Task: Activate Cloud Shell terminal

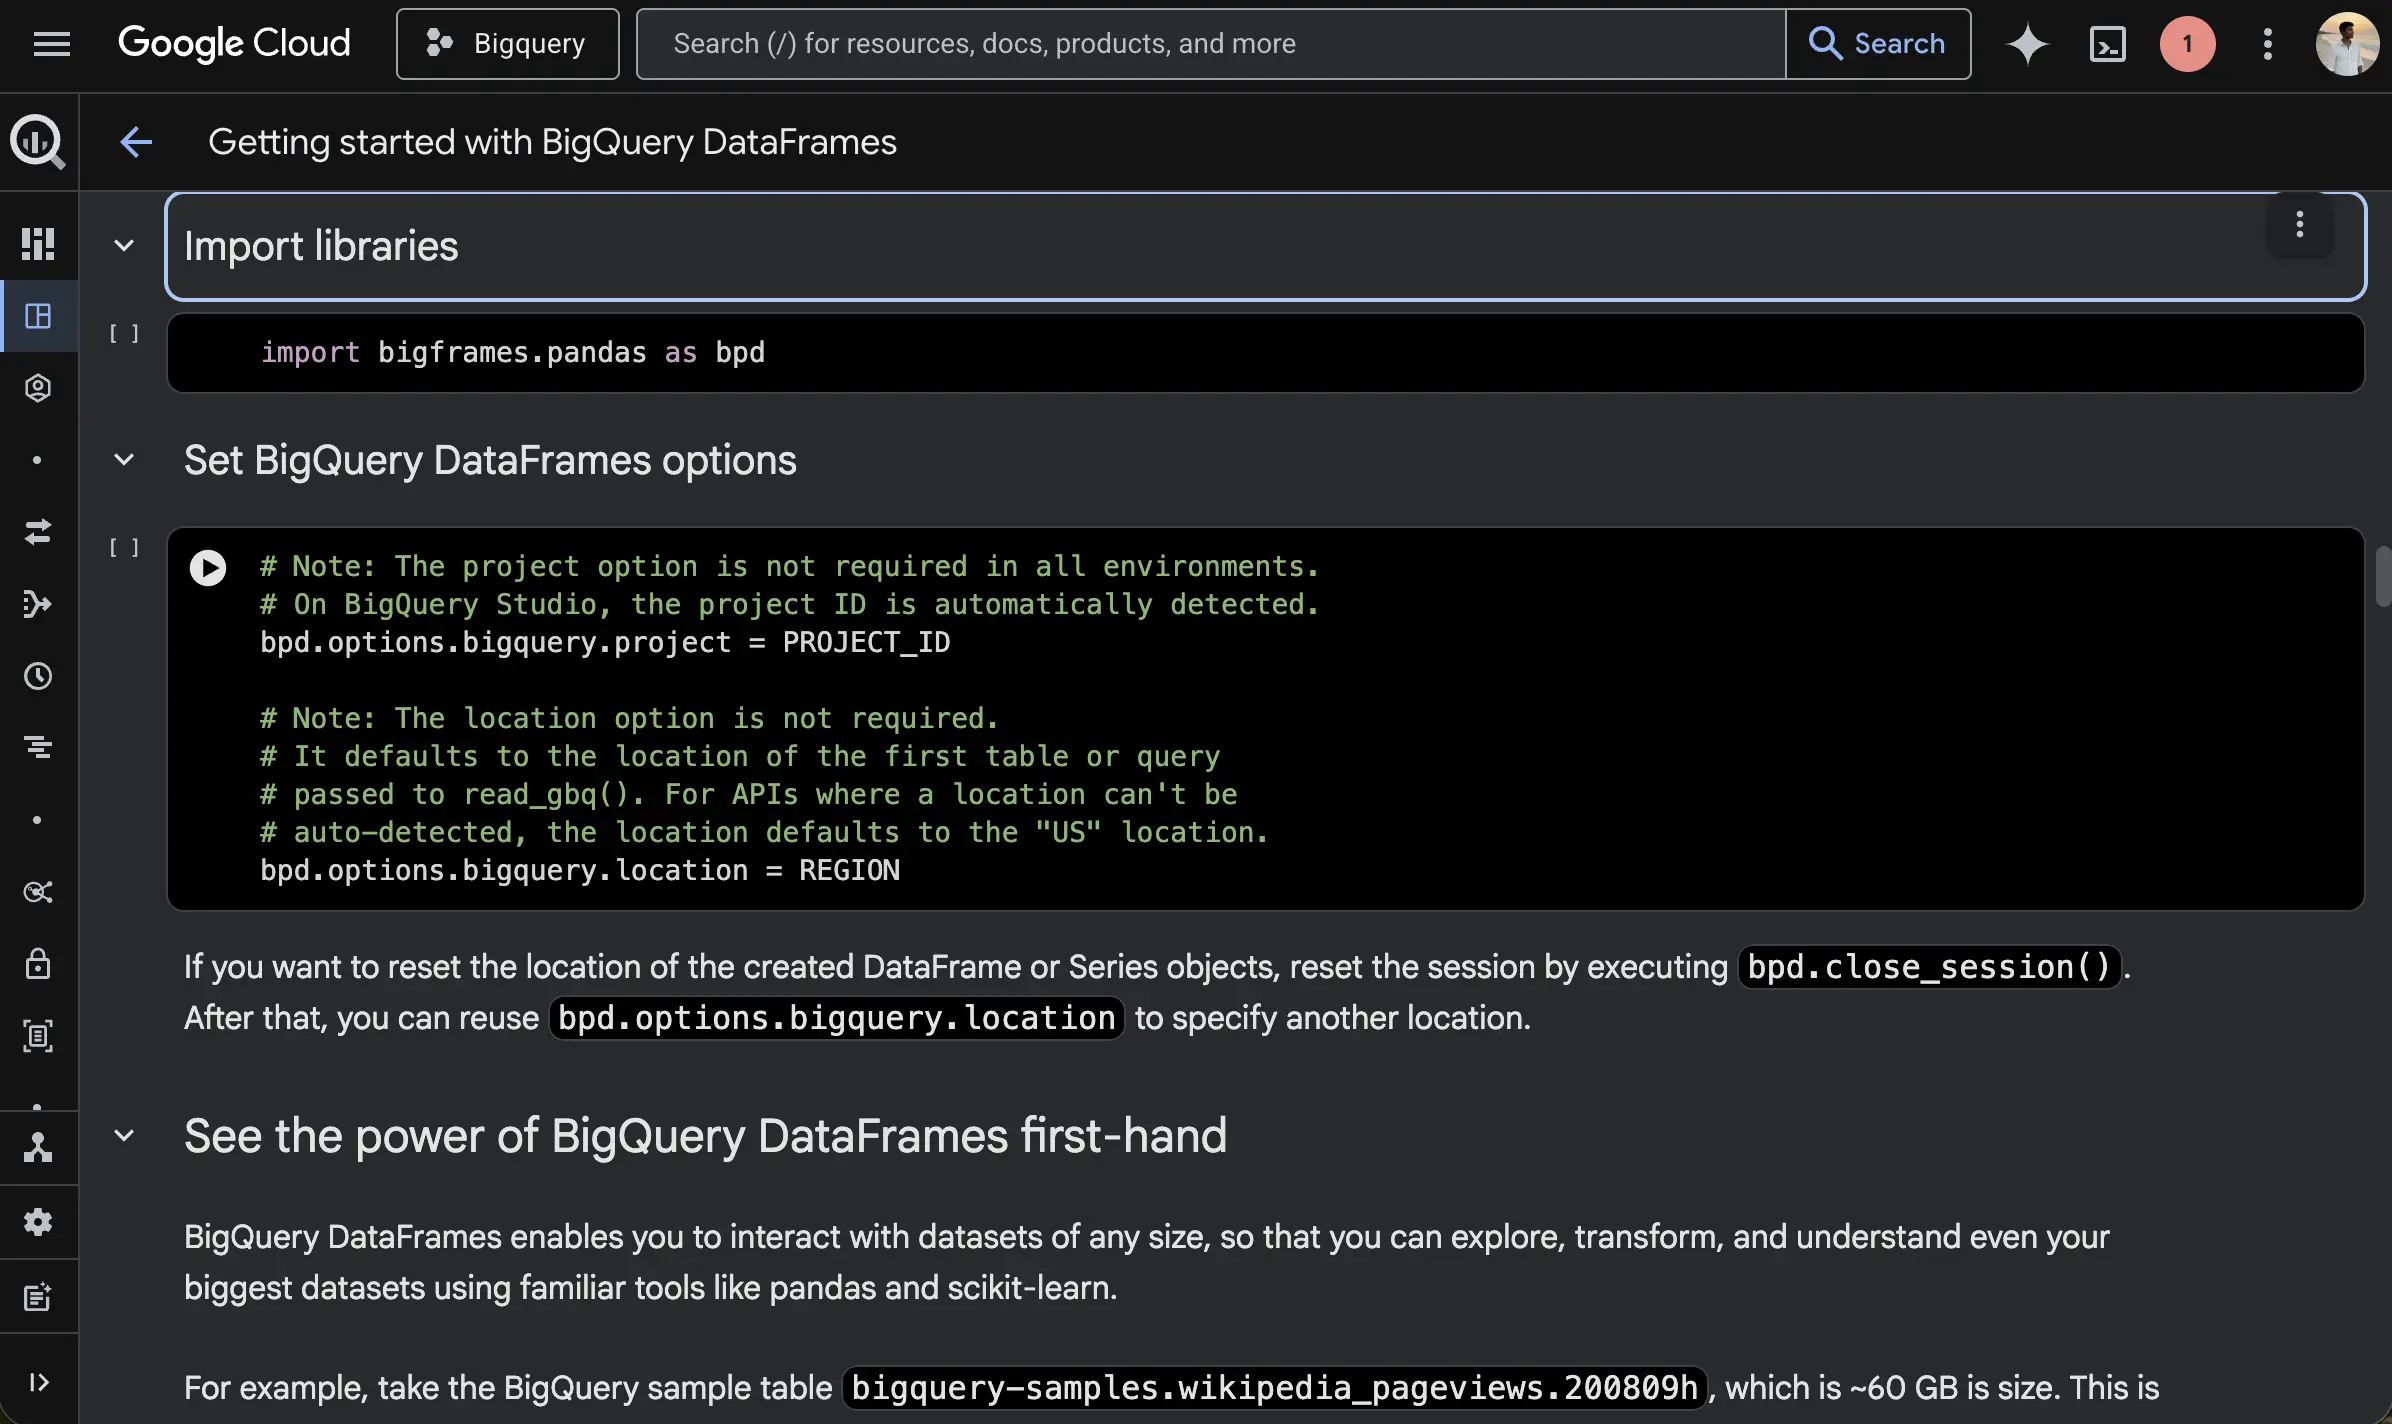Action: pos(2108,44)
